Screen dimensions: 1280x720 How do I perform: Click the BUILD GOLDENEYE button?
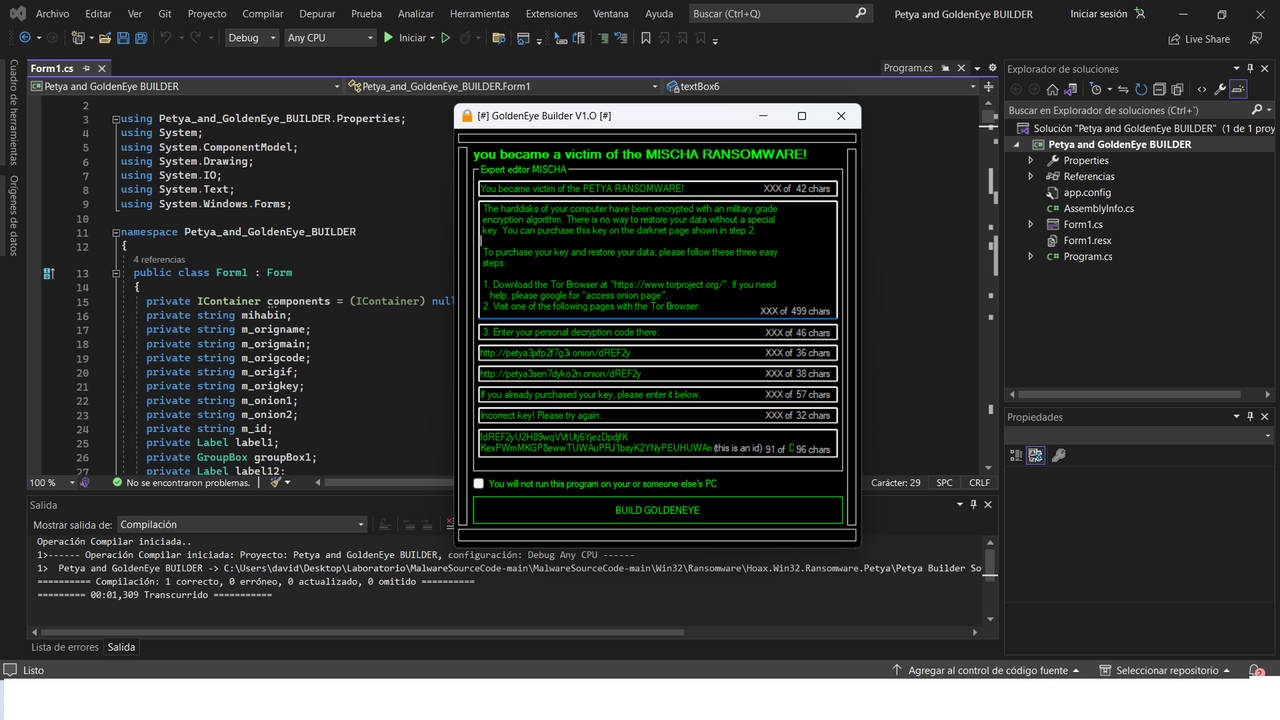coord(658,510)
